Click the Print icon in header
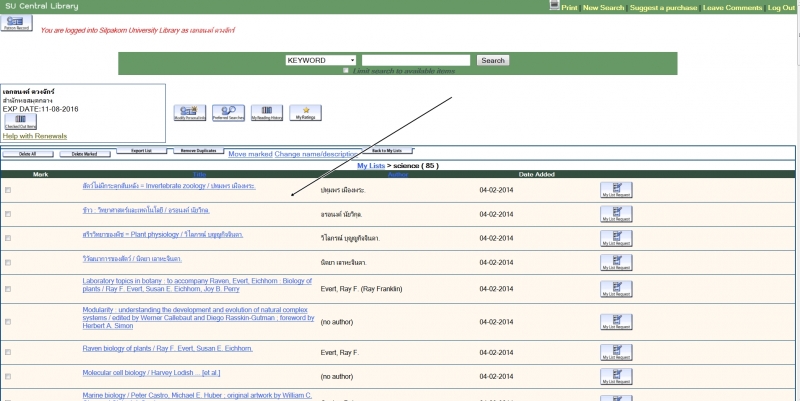 coord(555,6)
